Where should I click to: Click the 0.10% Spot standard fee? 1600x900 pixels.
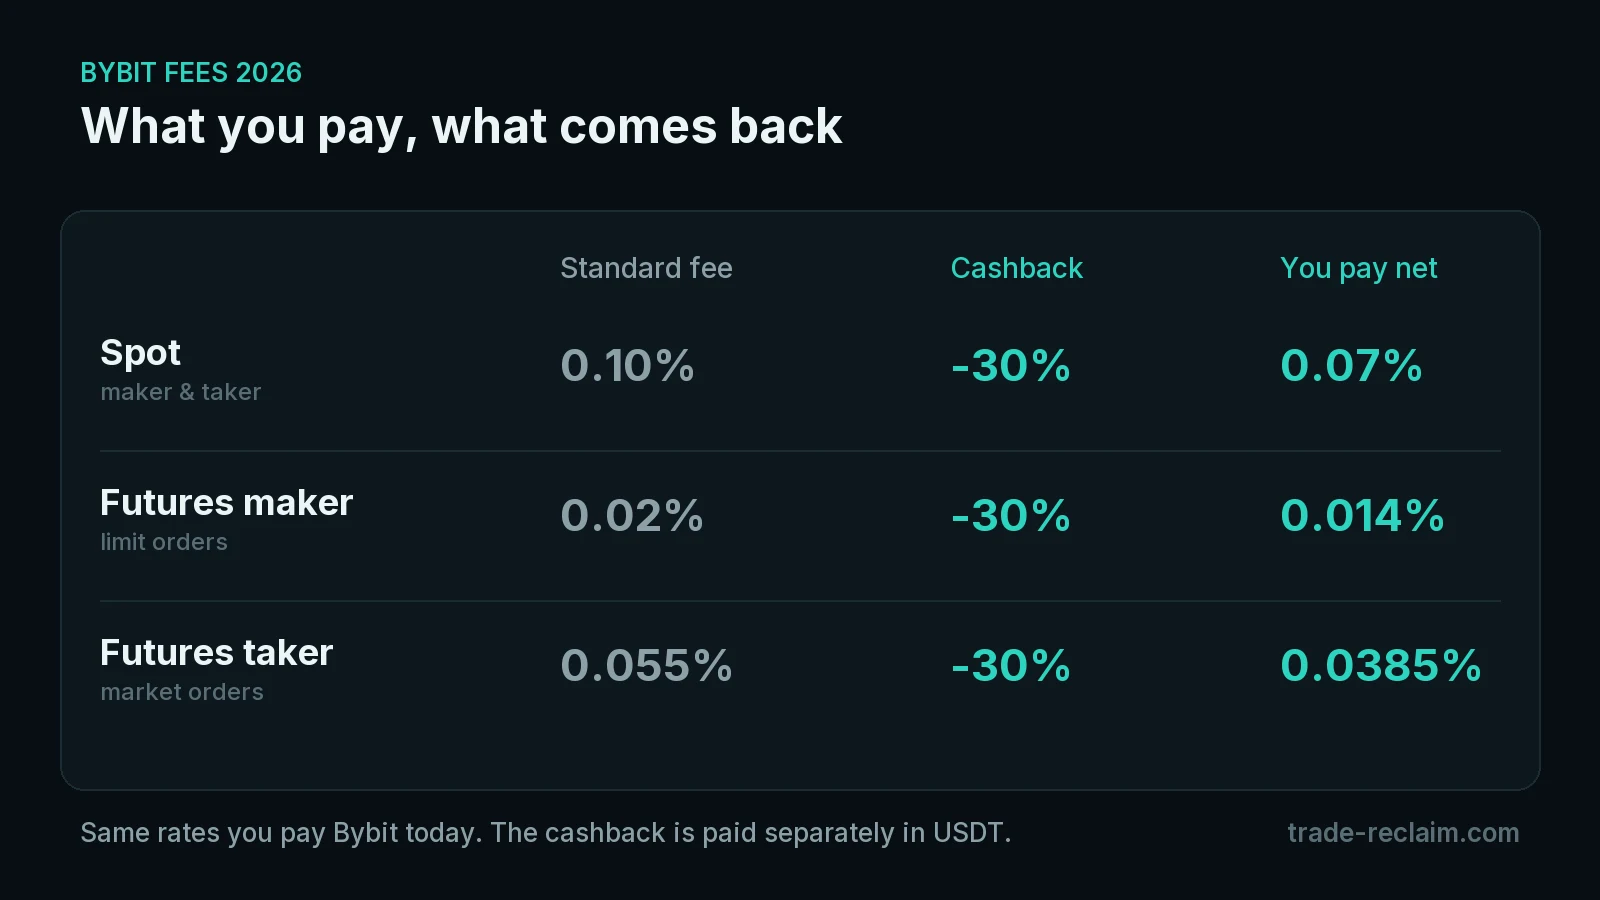pos(627,366)
